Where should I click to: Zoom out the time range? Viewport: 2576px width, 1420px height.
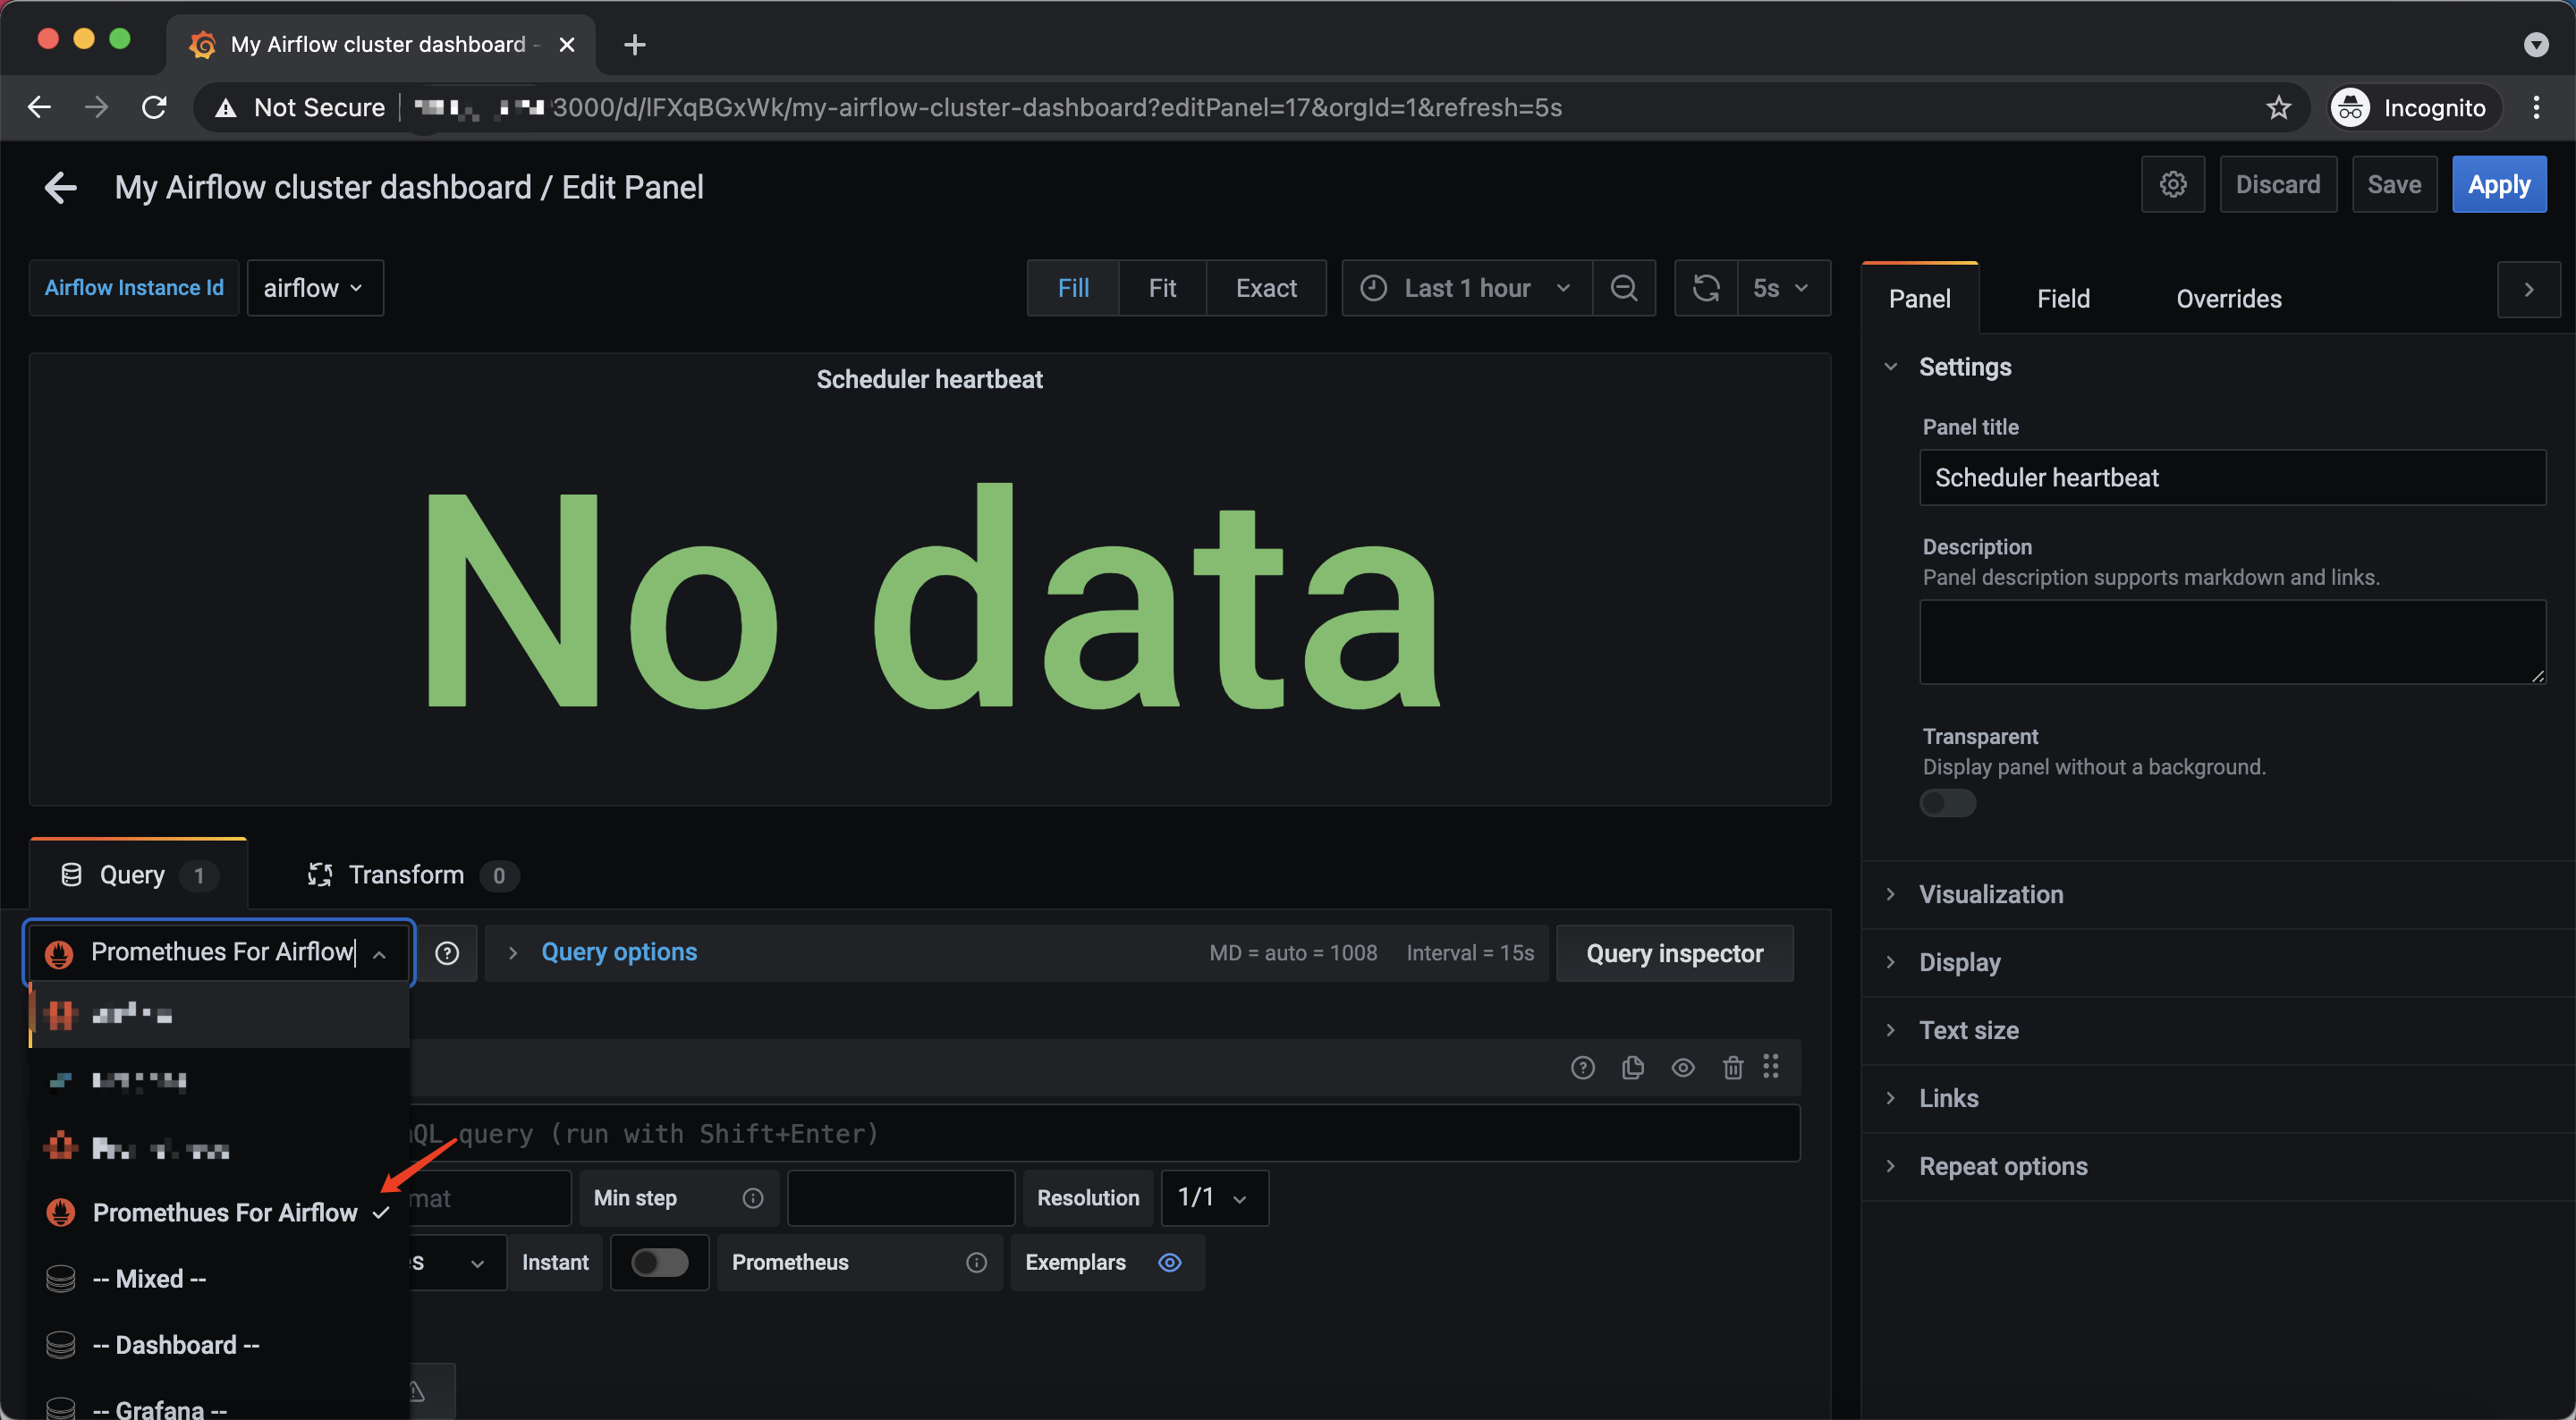(x=1623, y=288)
